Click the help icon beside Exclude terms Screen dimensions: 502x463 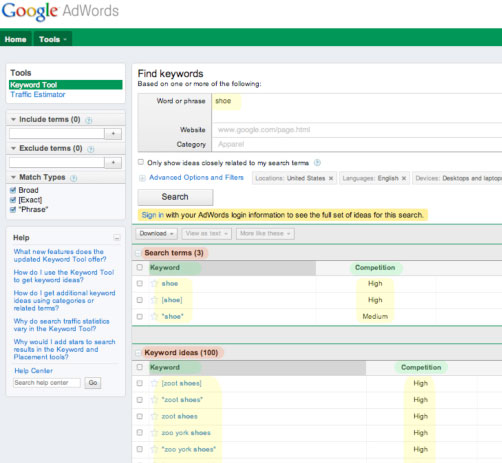(x=91, y=149)
